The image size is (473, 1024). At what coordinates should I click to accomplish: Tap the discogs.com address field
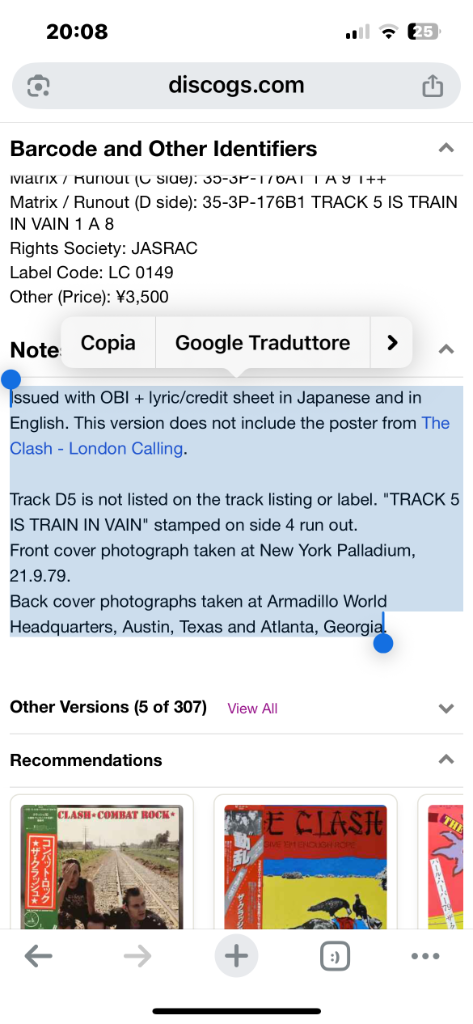tap(236, 86)
